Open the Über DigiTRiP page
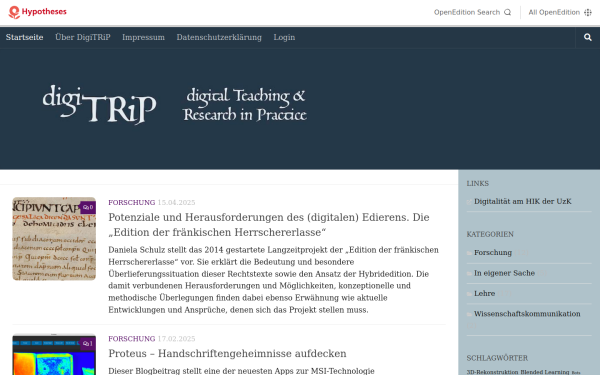Viewport: 600px width, 375px height. [83, 37]
